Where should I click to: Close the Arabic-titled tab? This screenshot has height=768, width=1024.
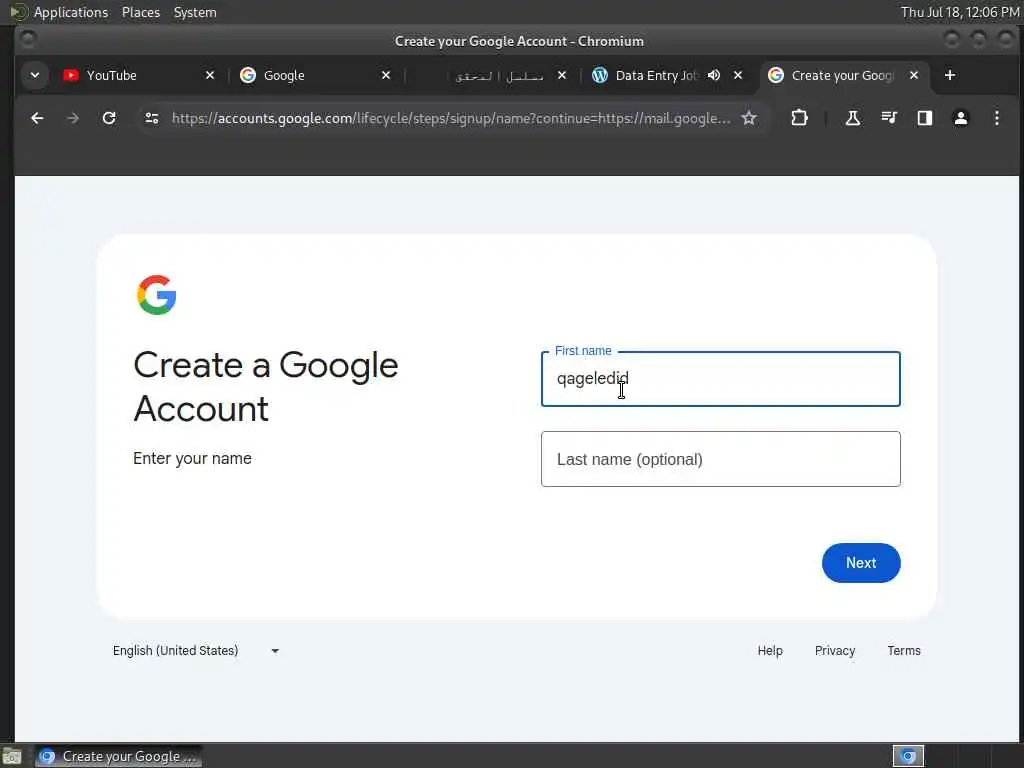(x=562, y=75)
